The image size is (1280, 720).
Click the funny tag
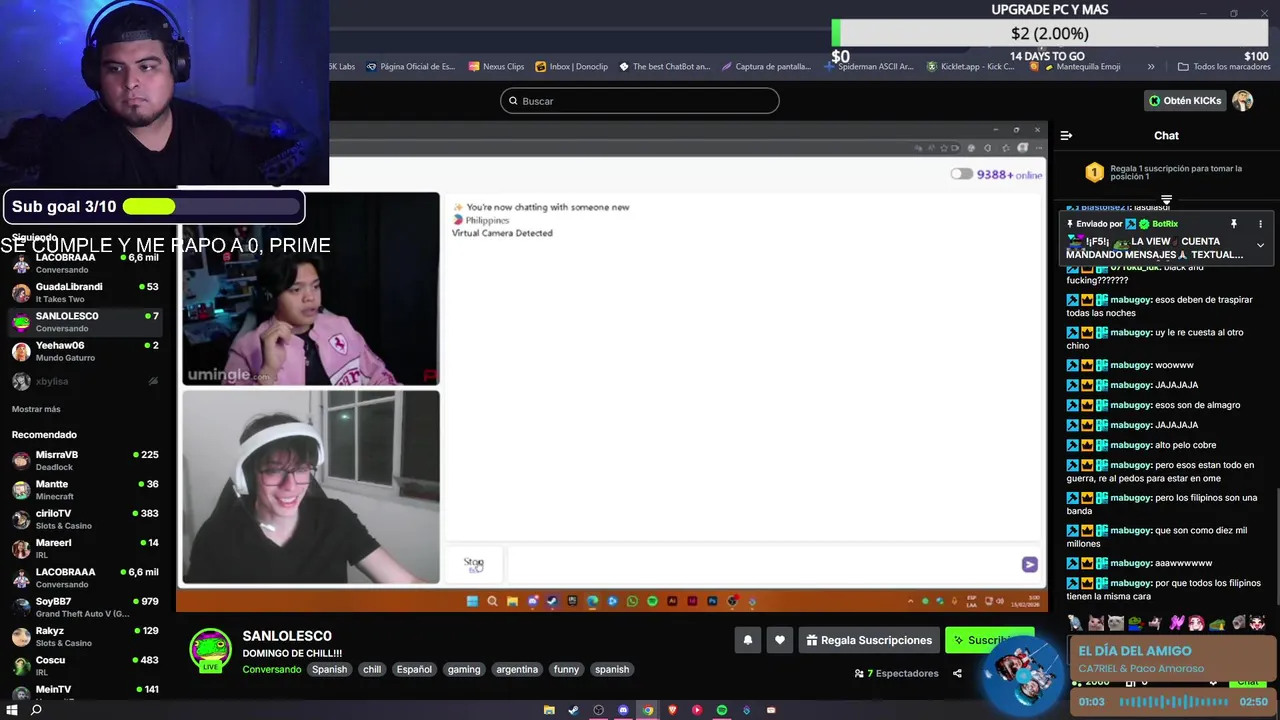coord(566,669)
